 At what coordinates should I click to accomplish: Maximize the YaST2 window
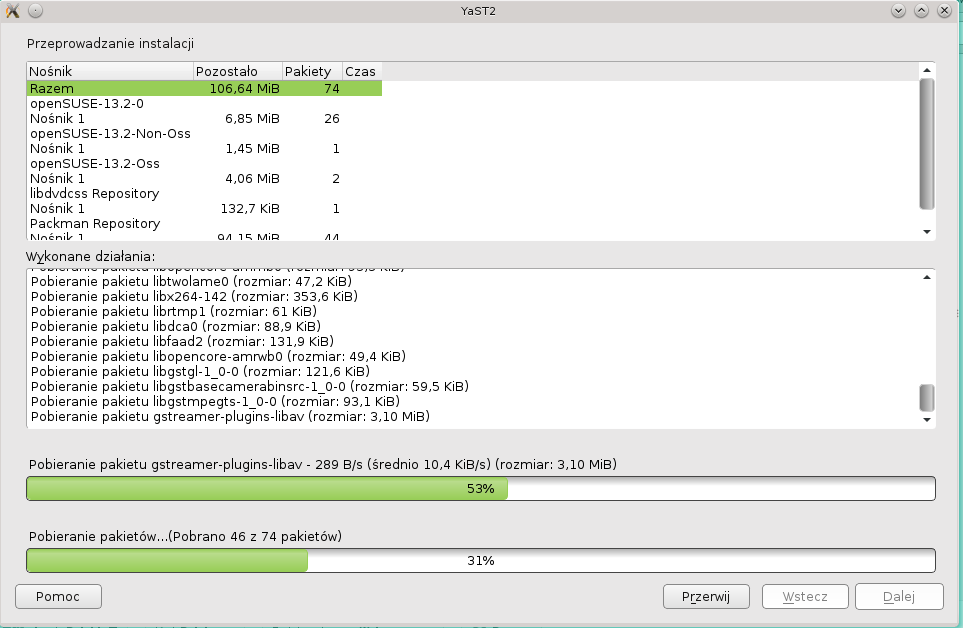921,10
